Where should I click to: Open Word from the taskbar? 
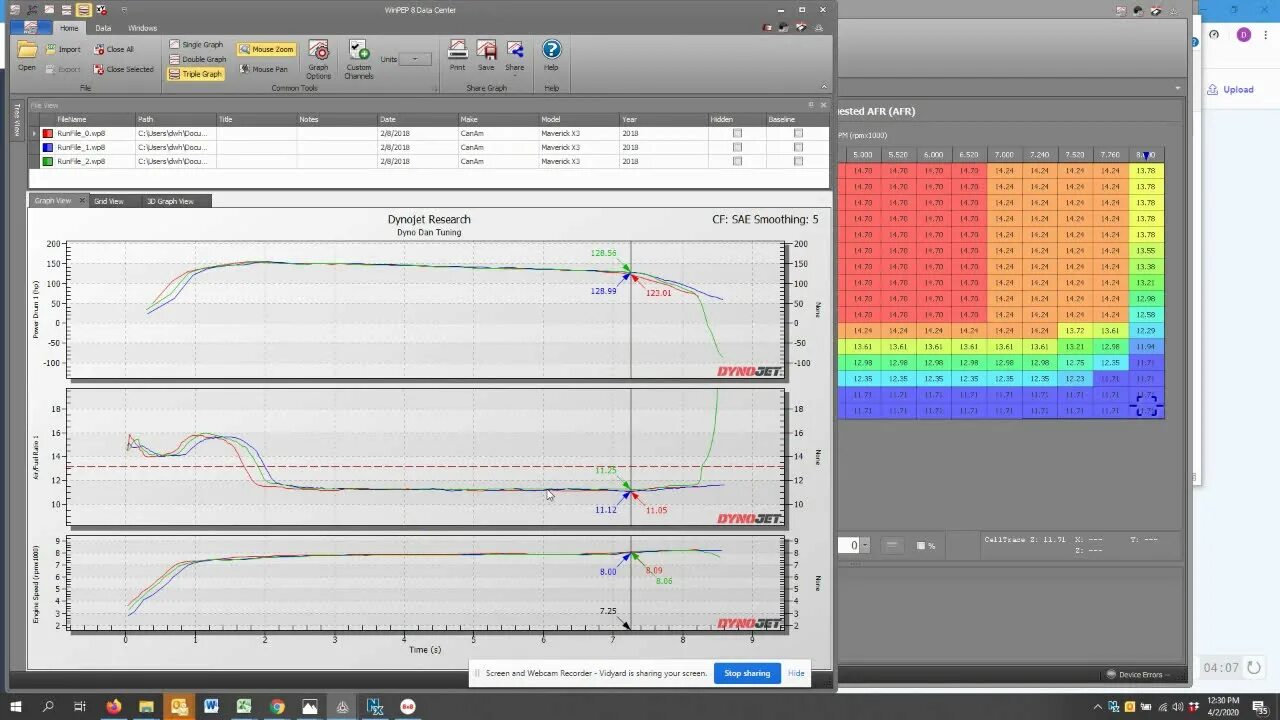(x=211, y=706)
